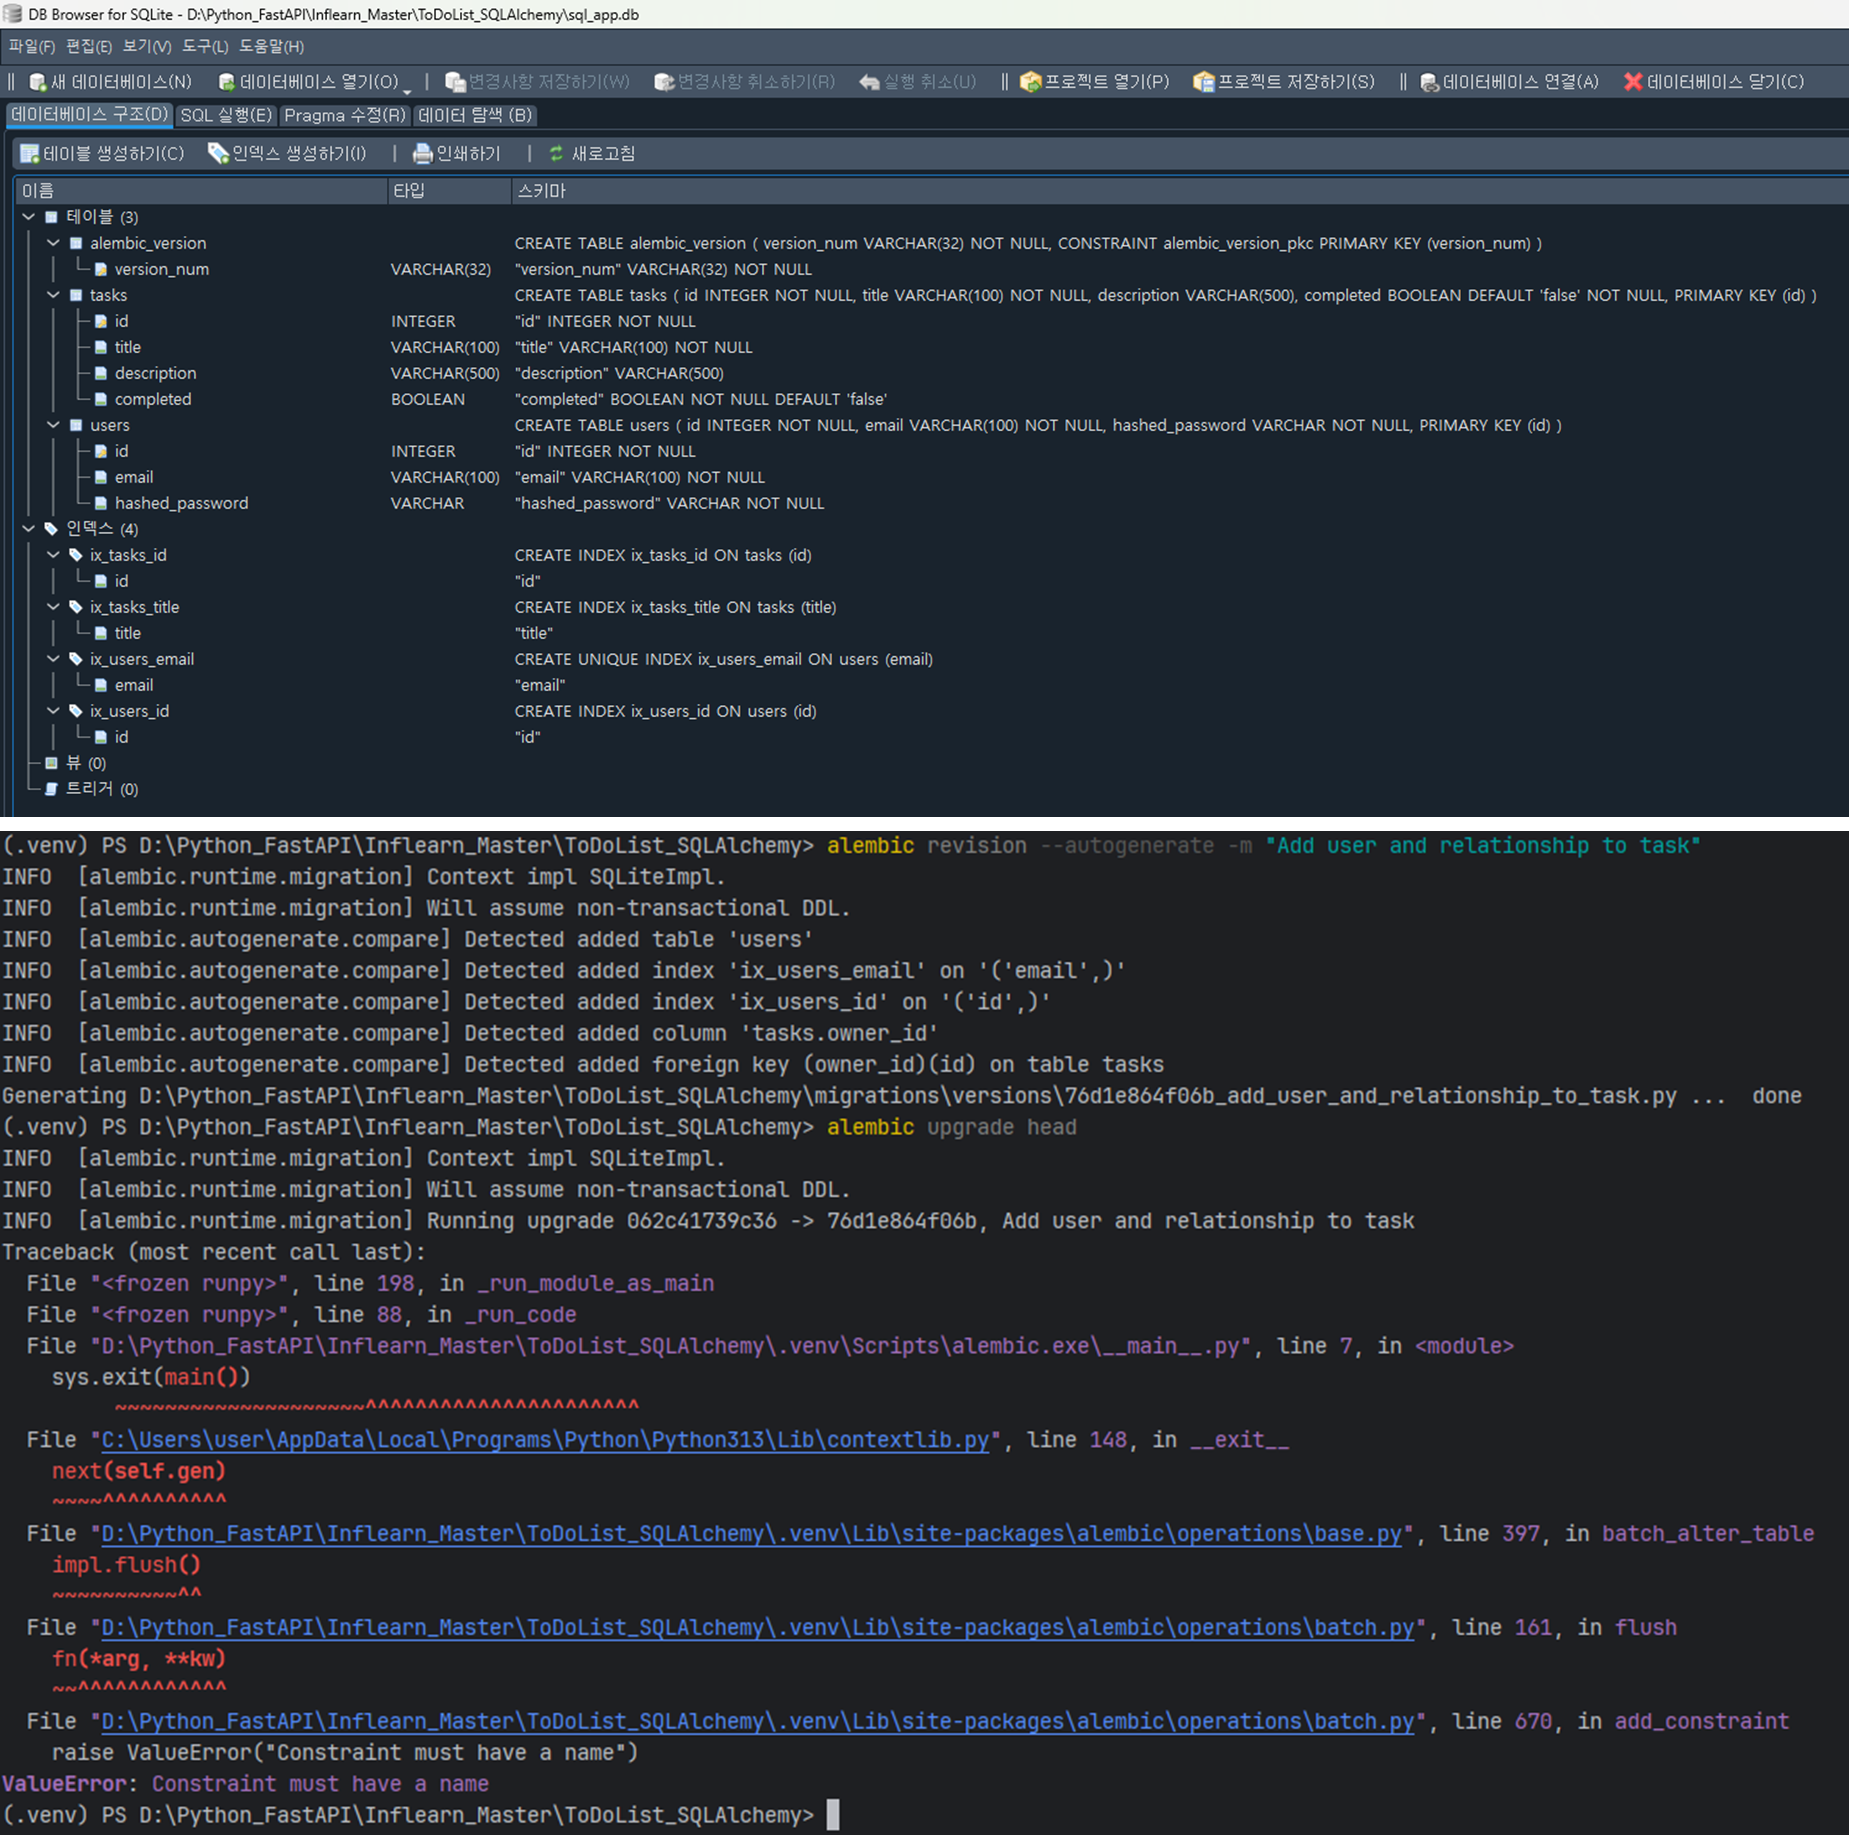Viewport: 1849px width, 1835px height.
Task: Collapse the alembic_version table node
Action: click(53, 243)
